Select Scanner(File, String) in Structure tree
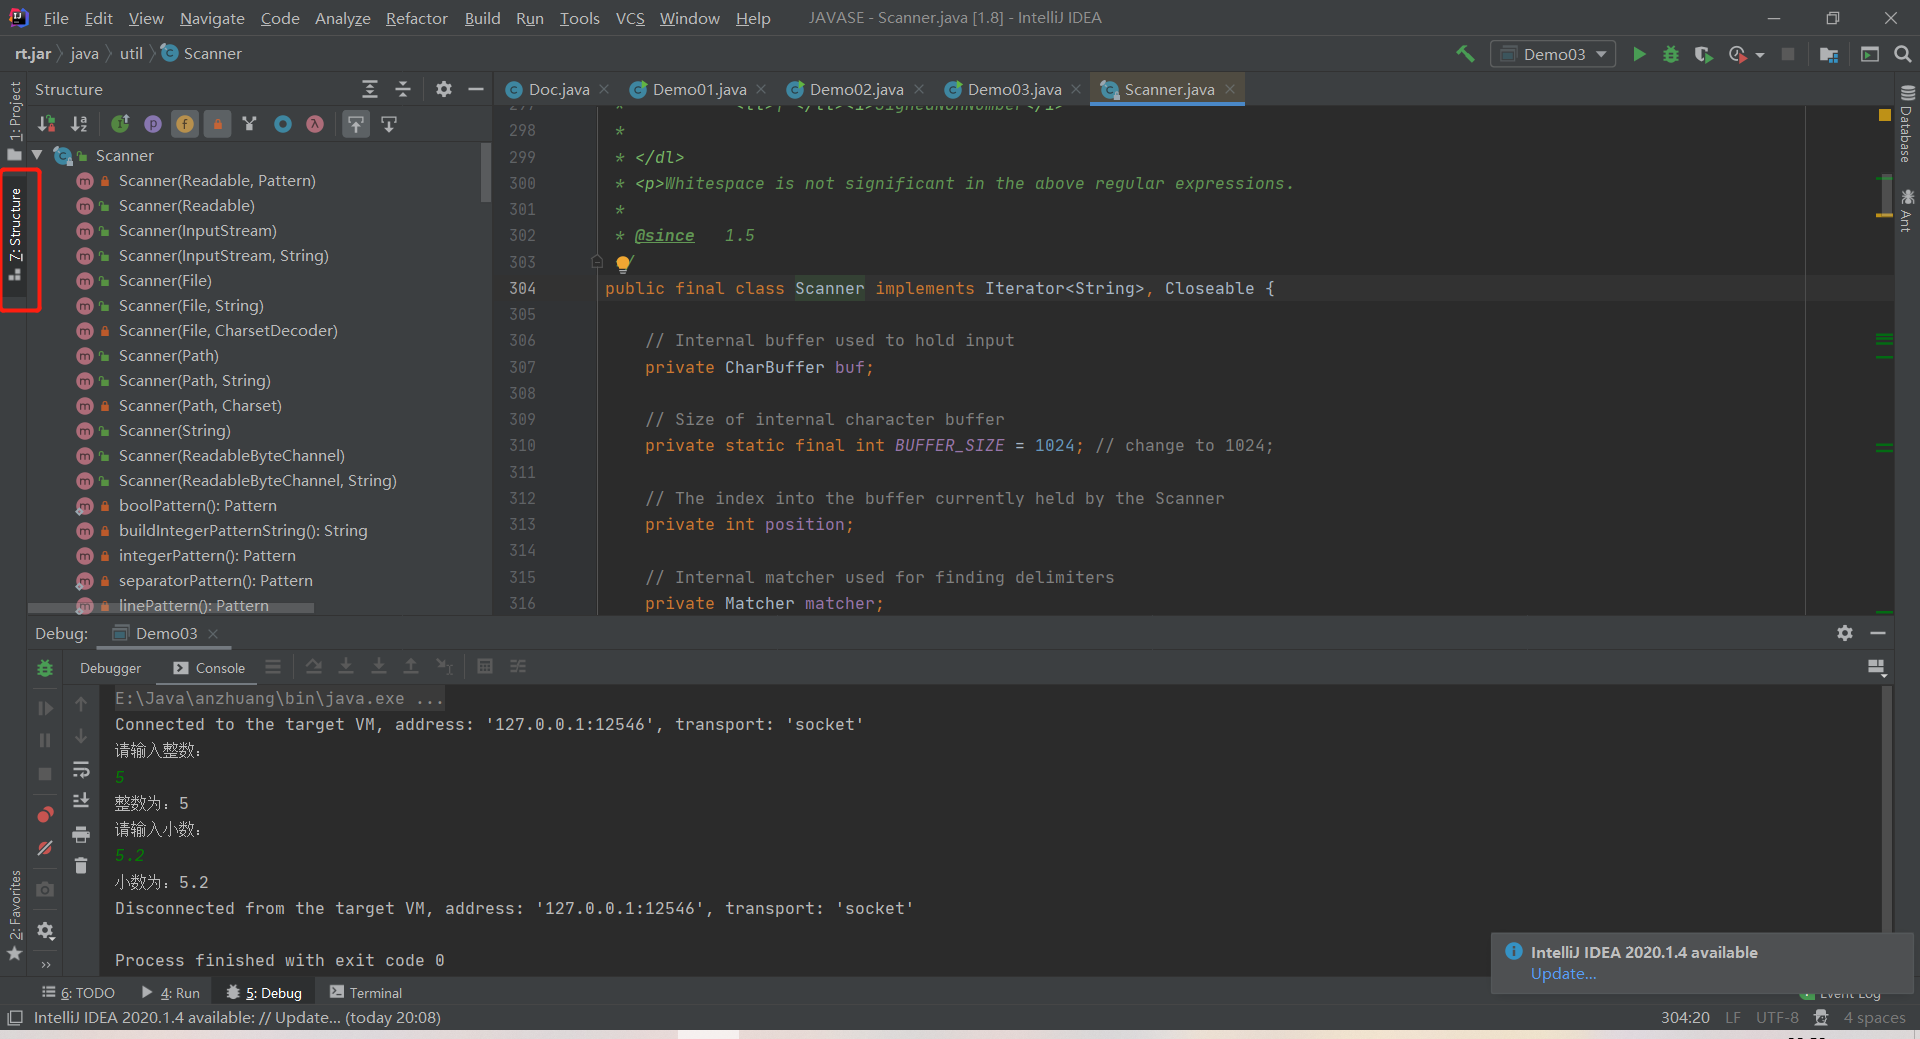This screenshot has width=1920, height=1039. click(x=191, y=306)
